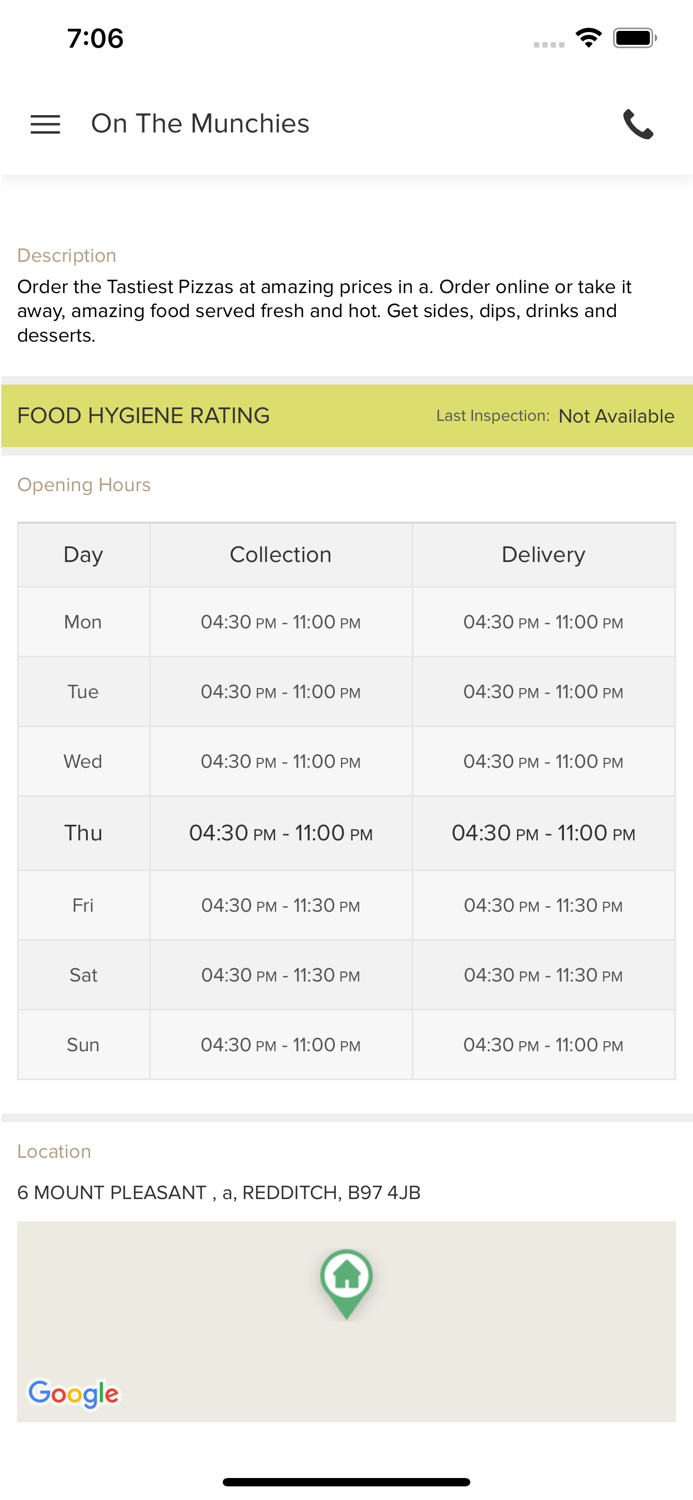The width and height of the screenshot is (693, 1500).
Task: Tap the Mon row day label
Action: click(x=83, y=622)
